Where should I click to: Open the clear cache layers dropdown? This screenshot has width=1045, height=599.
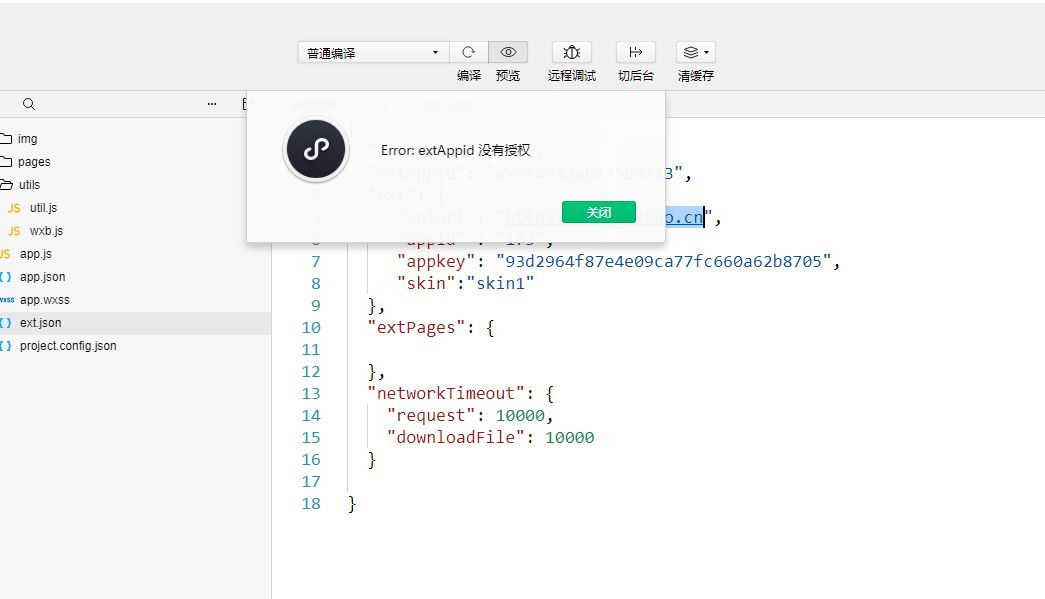(x=696, y=52)
